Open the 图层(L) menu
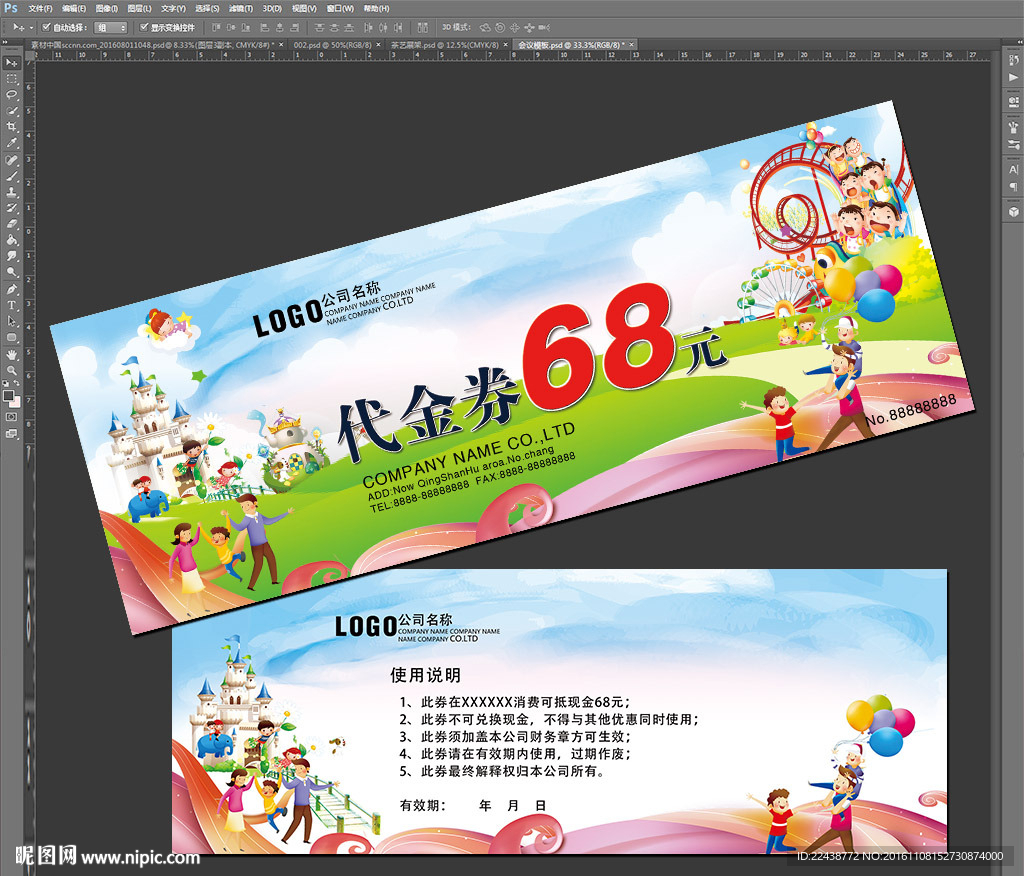1024x876 pixels. tap(140, 8)
